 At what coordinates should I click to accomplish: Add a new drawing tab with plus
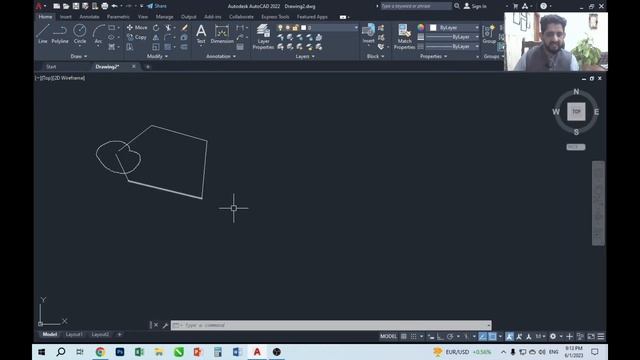point(148,67)
